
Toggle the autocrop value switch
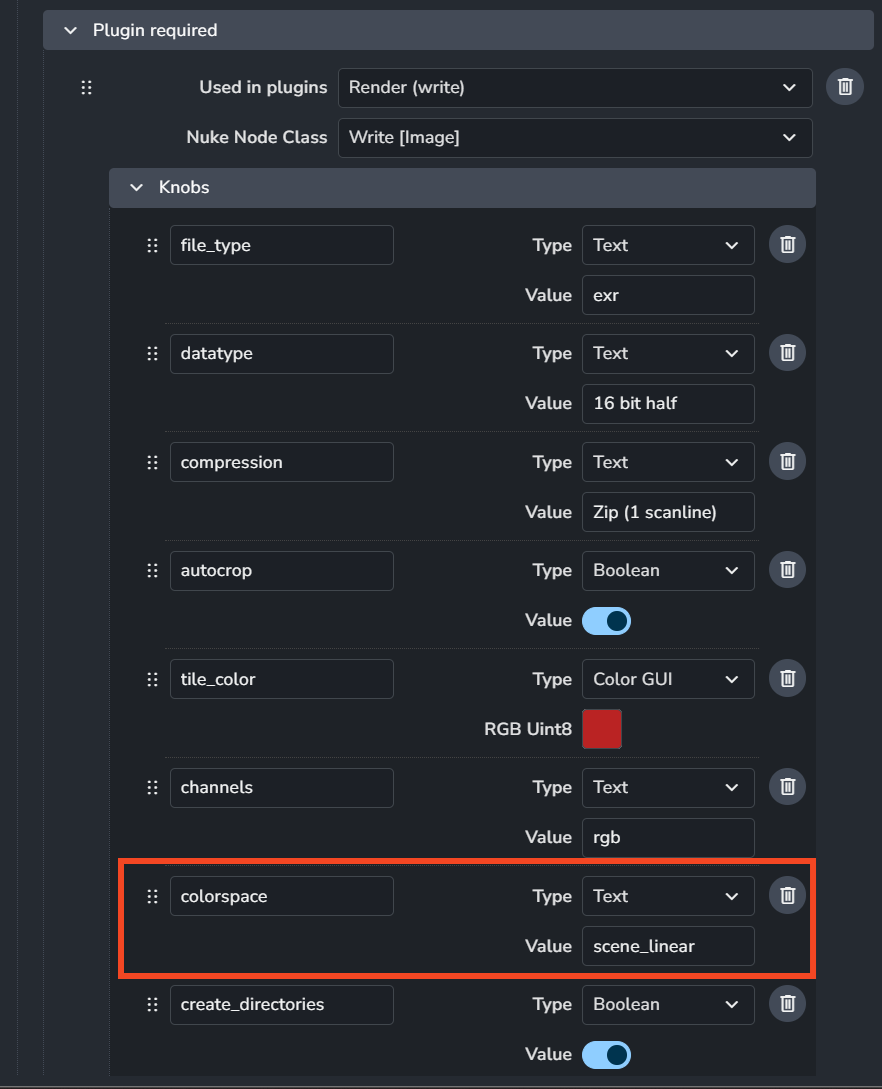click(x=606, y=621)
